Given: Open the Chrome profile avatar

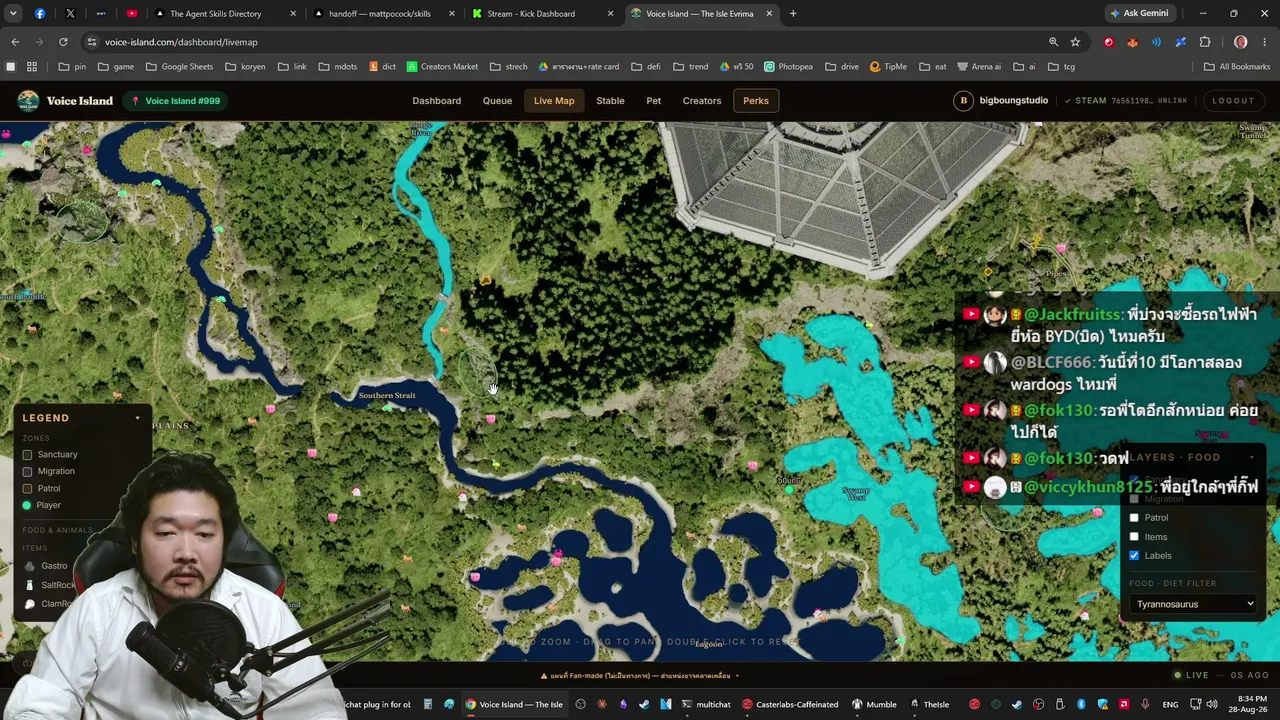Looking at the screenshot, I should (x=1241, y=42).
